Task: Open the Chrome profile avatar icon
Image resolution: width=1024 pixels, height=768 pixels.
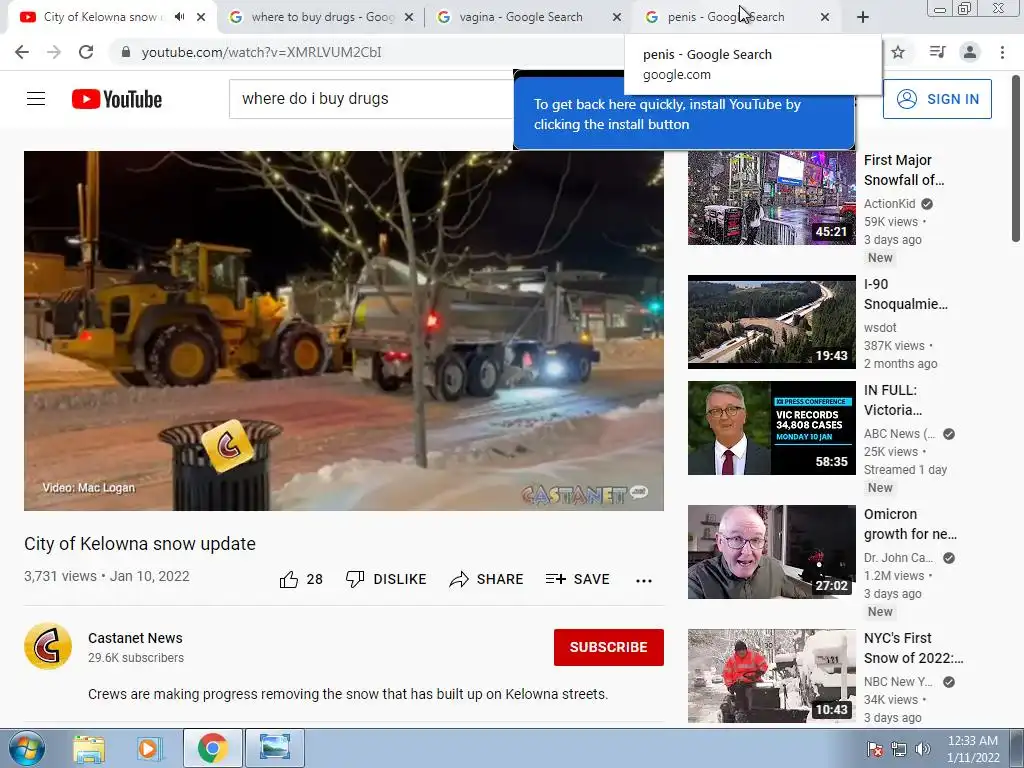Action: (x=970, y=52)
